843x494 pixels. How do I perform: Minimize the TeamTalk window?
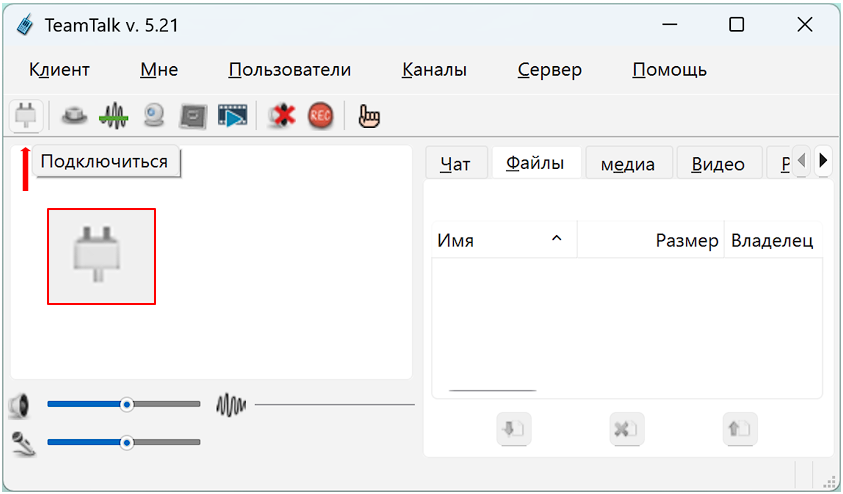pyautogui.click(x=669, y=25)
